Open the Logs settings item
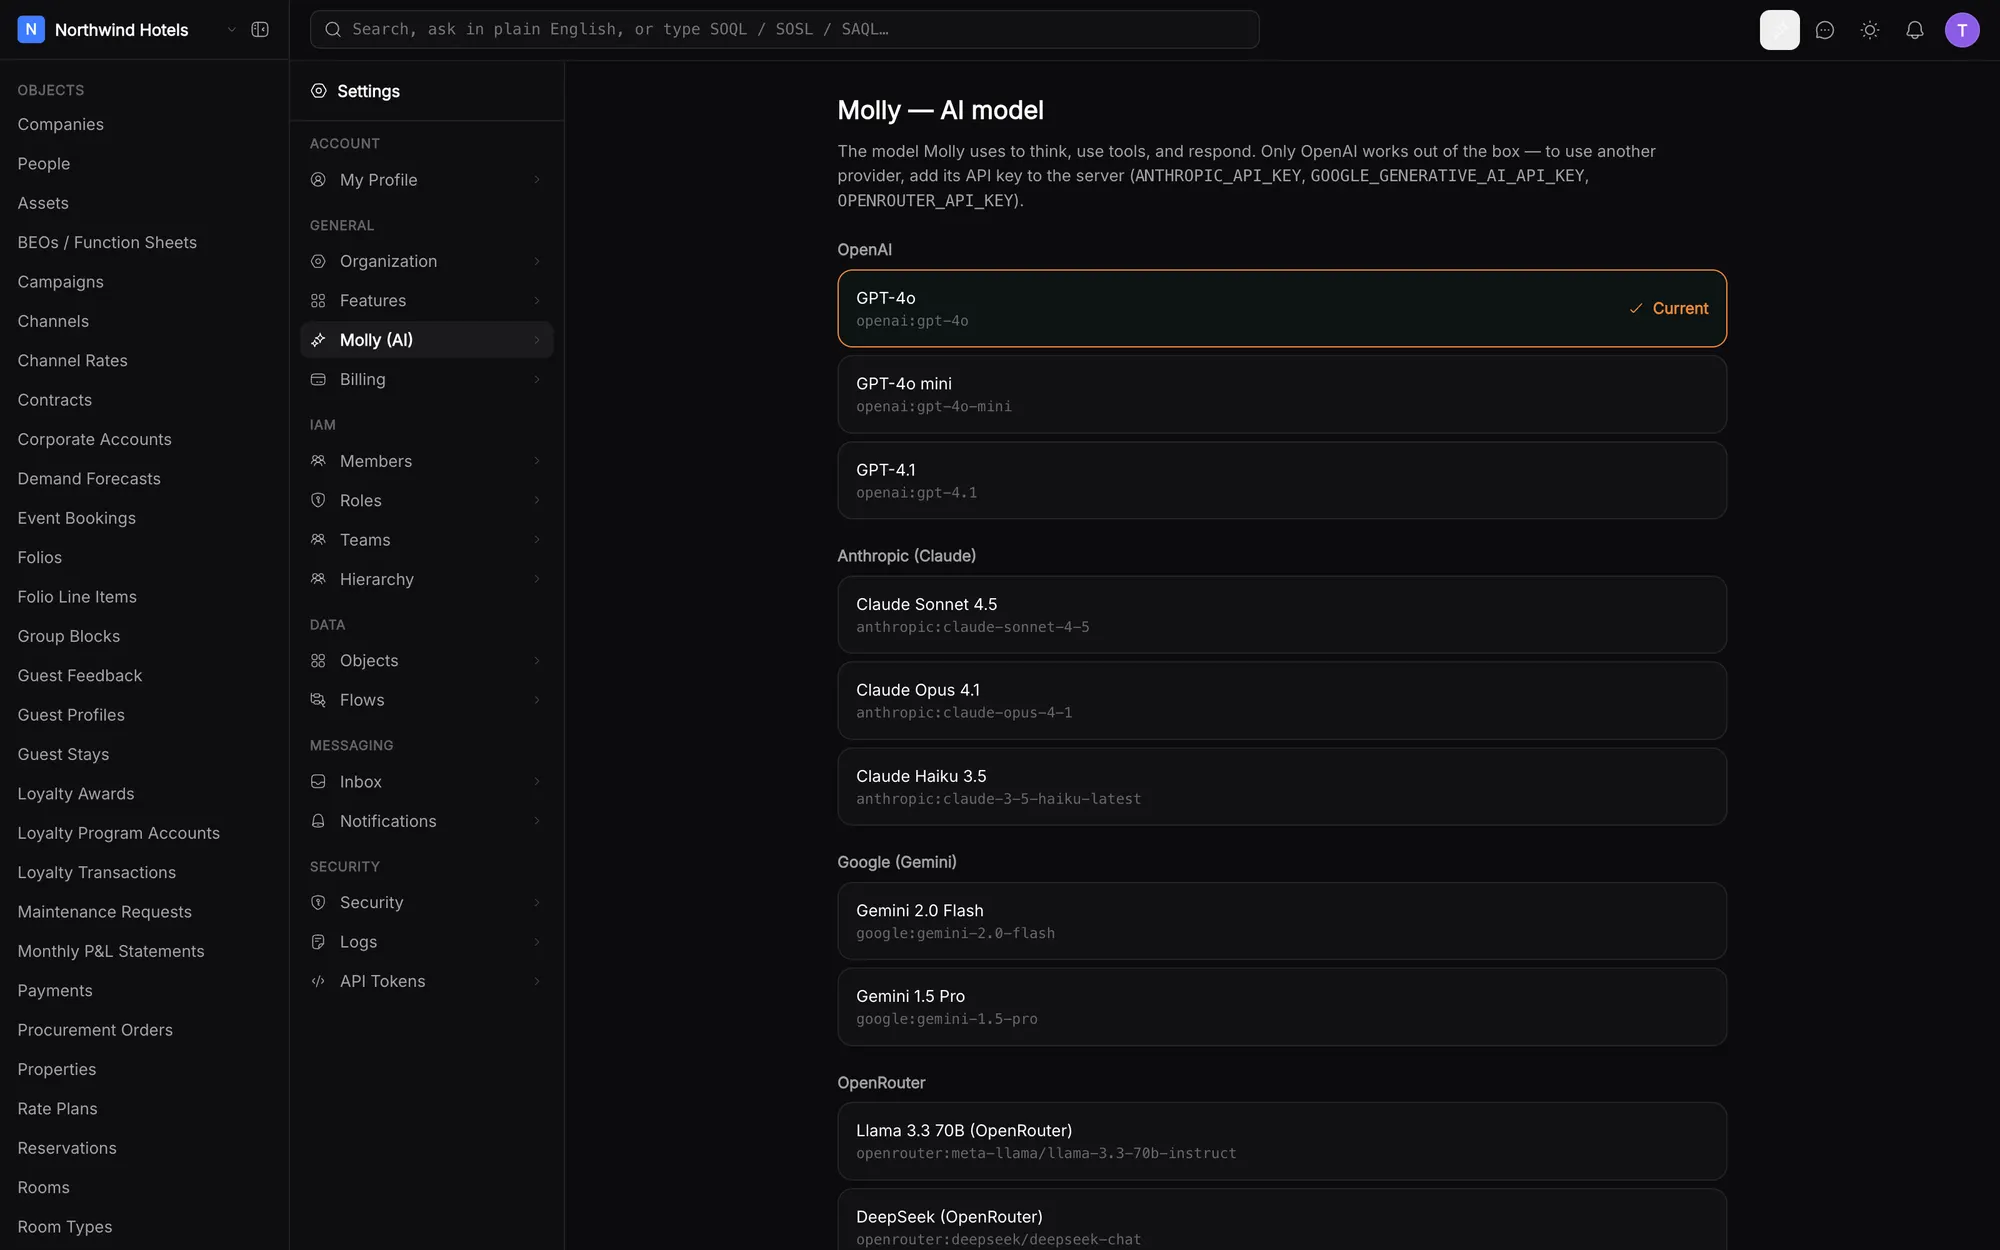The image size is (2000, 1250). 427,942
